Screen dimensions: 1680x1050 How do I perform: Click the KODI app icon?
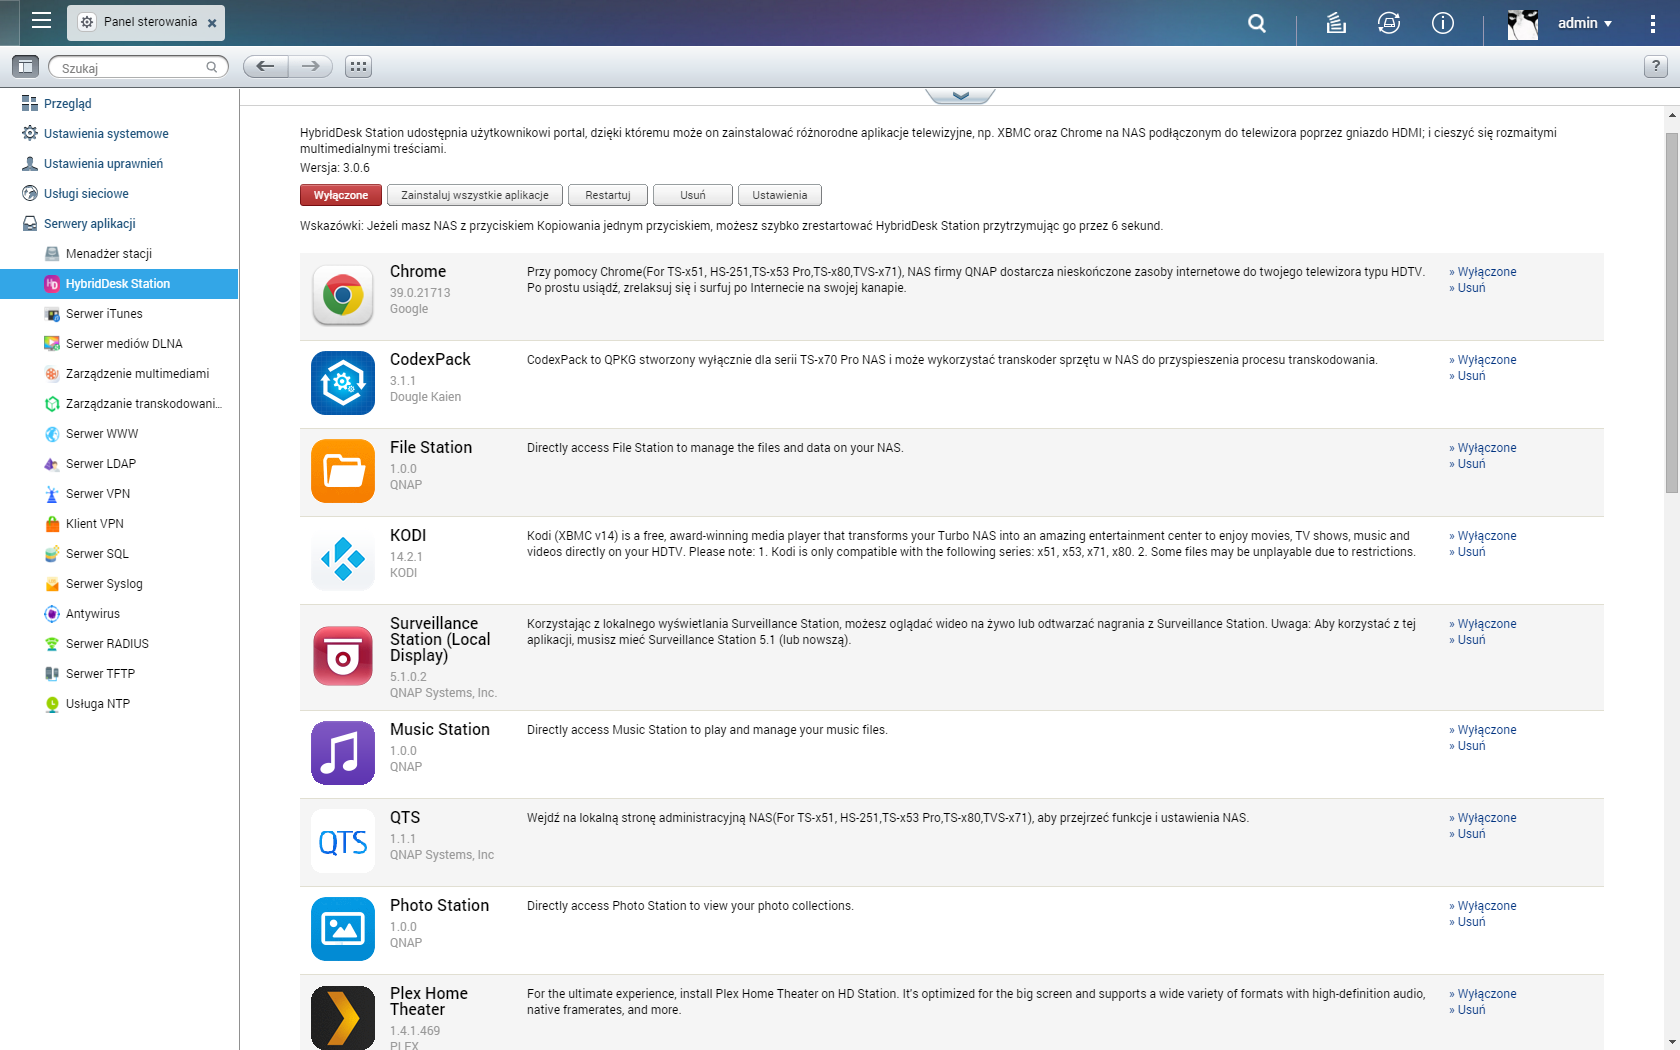click(x=343, y=559)
